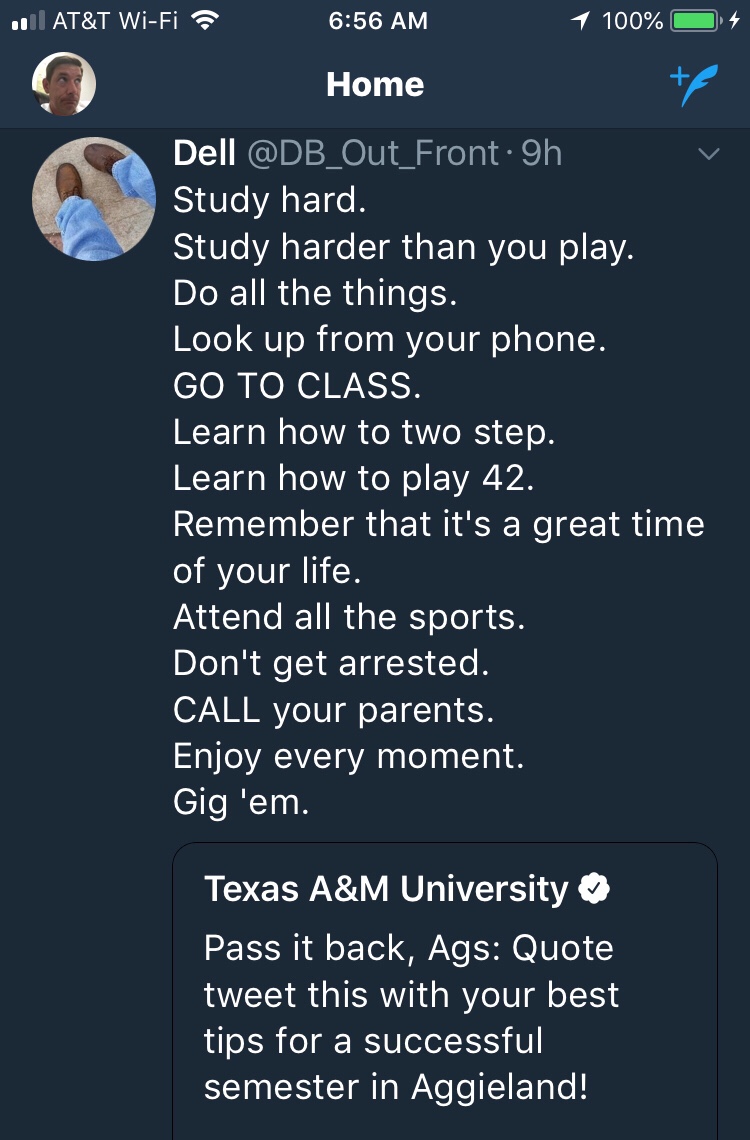Tap the verified badge next to Texas A&M
The height and width of the screenshot is (1140, 750).
[595, 888]
